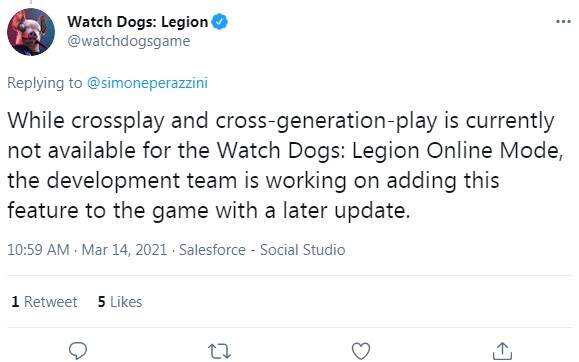Click the 10:59 AM timestamp
Viewport: 579px width, 362px height.
(x=38, y=250)
